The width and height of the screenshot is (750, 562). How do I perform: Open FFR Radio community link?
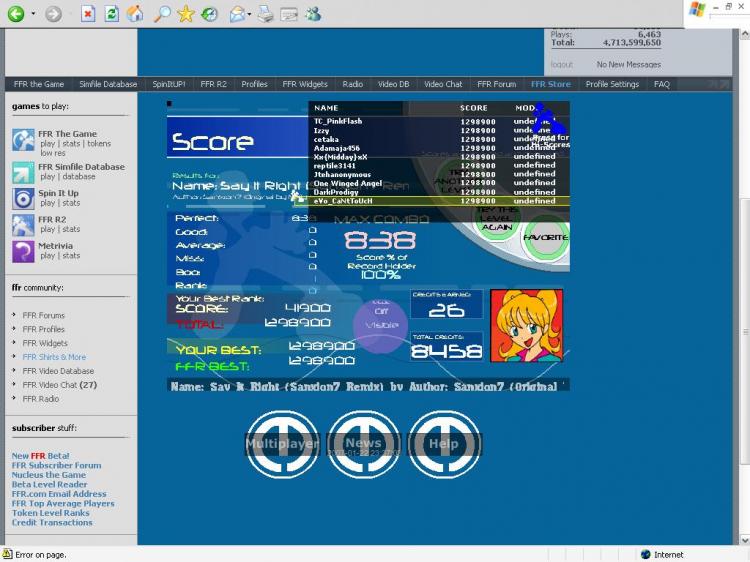click(41, 398)
